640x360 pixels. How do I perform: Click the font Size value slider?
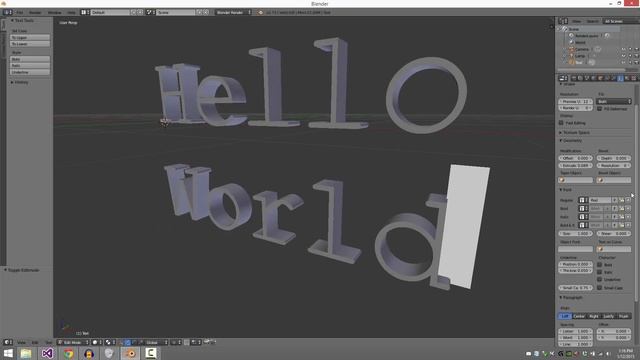pyautogui.click(x=576, y=233)
